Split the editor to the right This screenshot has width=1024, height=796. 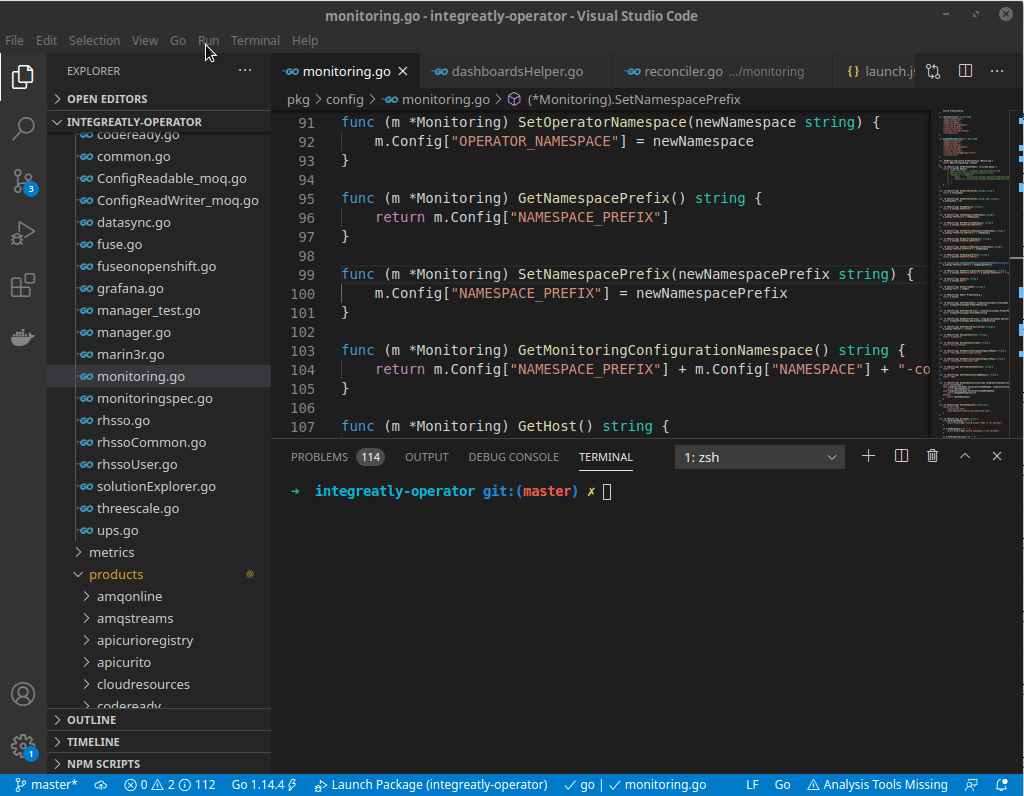(x=965, y=71)
